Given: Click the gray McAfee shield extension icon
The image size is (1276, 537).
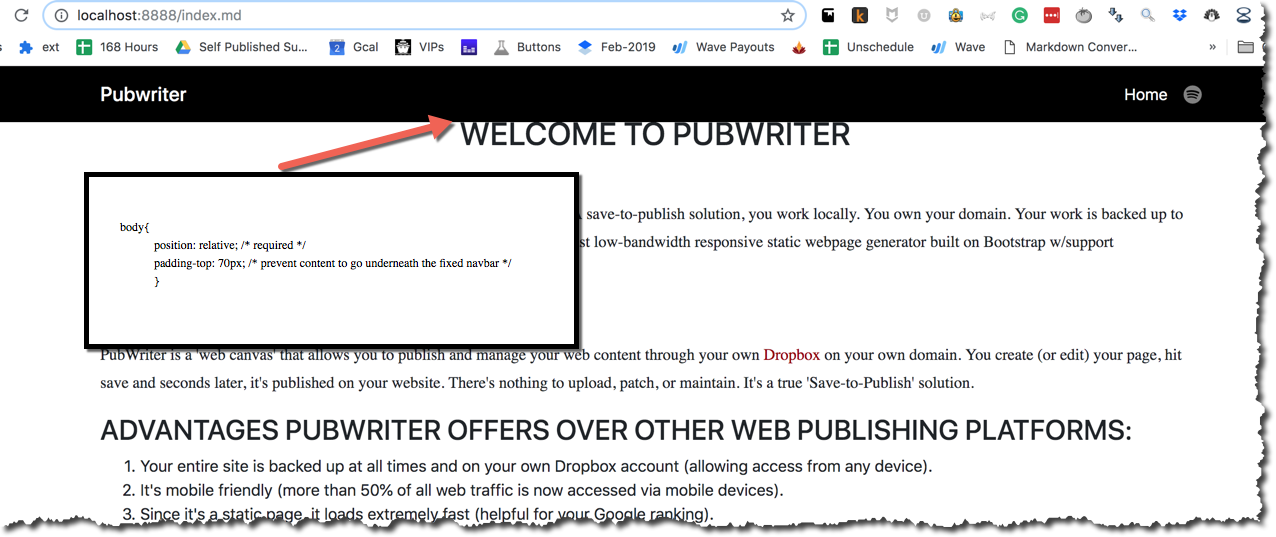Looking at the screenshot, I should [892, 15].
